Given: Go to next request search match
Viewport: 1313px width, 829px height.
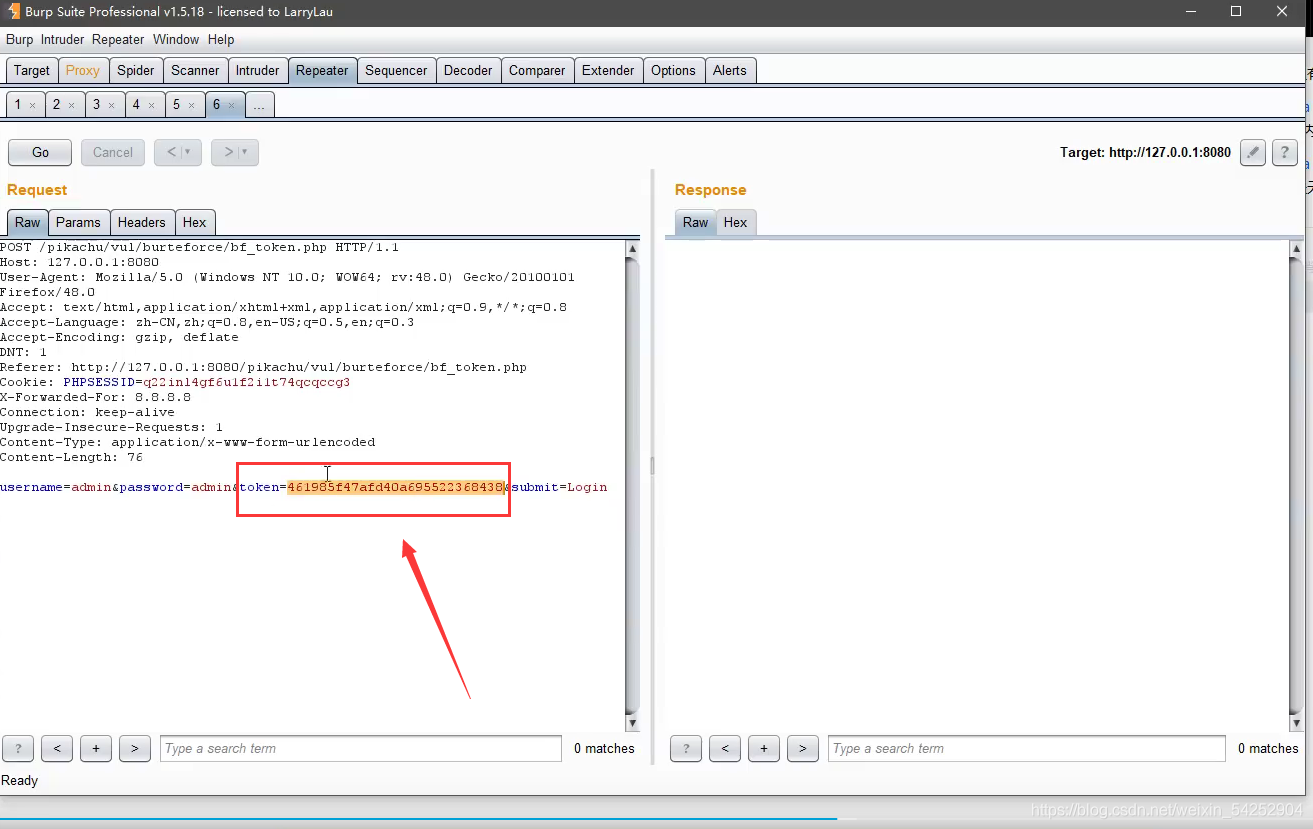Looking at the screenshot, I should pos(135,748).
